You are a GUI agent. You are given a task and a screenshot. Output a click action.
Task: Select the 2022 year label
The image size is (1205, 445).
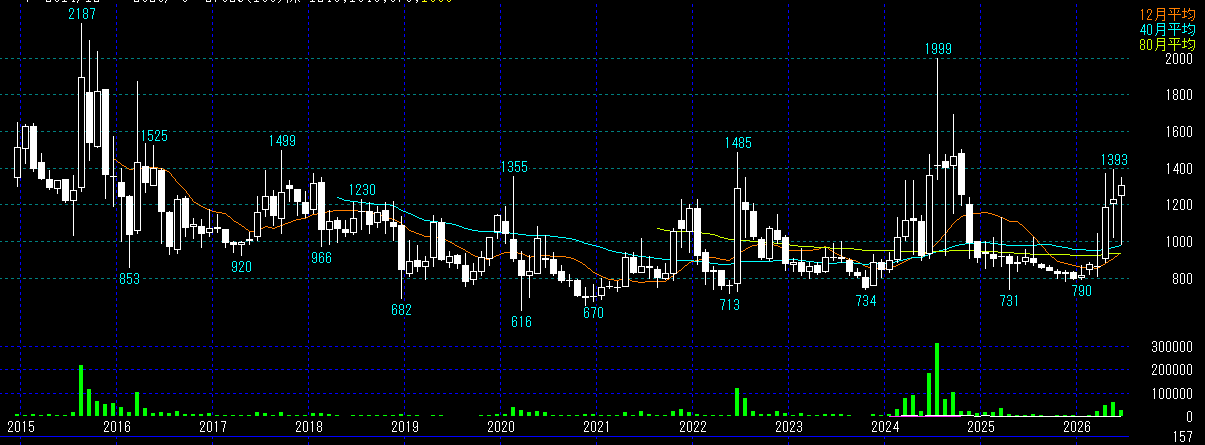coord(693,427)
